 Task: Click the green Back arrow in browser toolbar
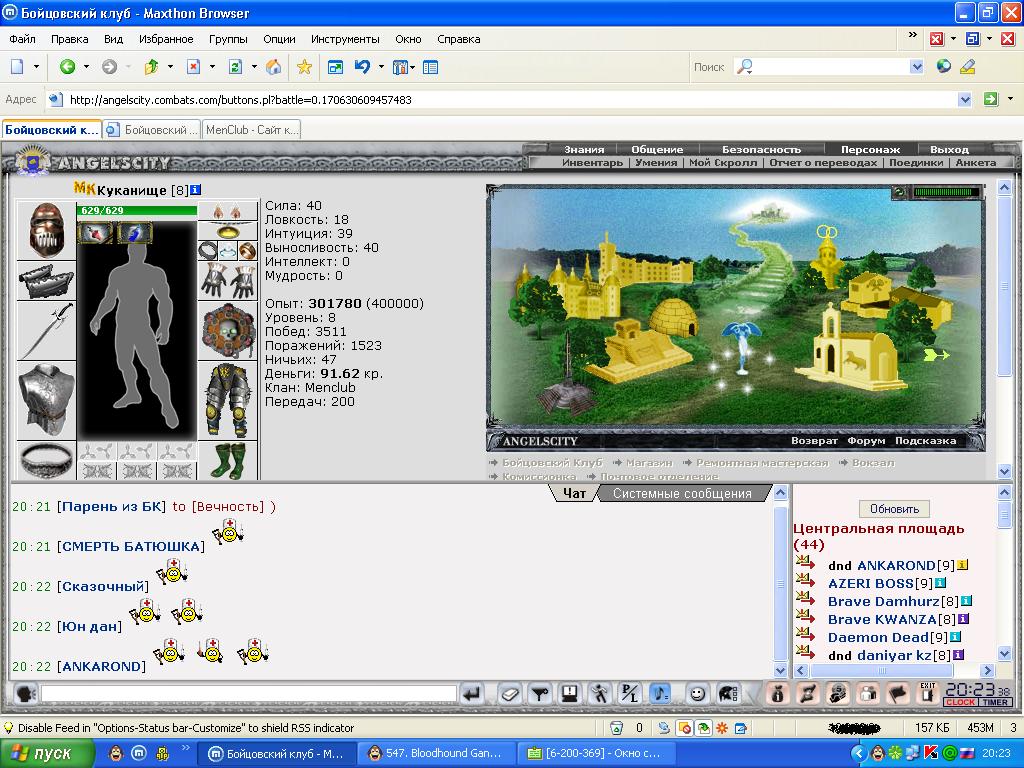[67, 67]
